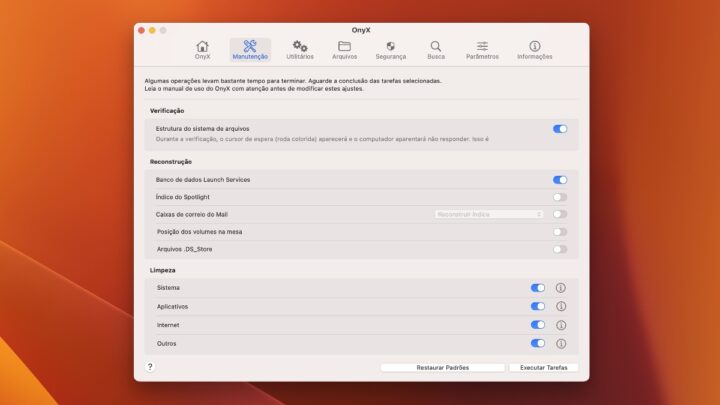Minimize the OnyX window
The height and width of the screenshot is (405, 720).
point(152,30)
